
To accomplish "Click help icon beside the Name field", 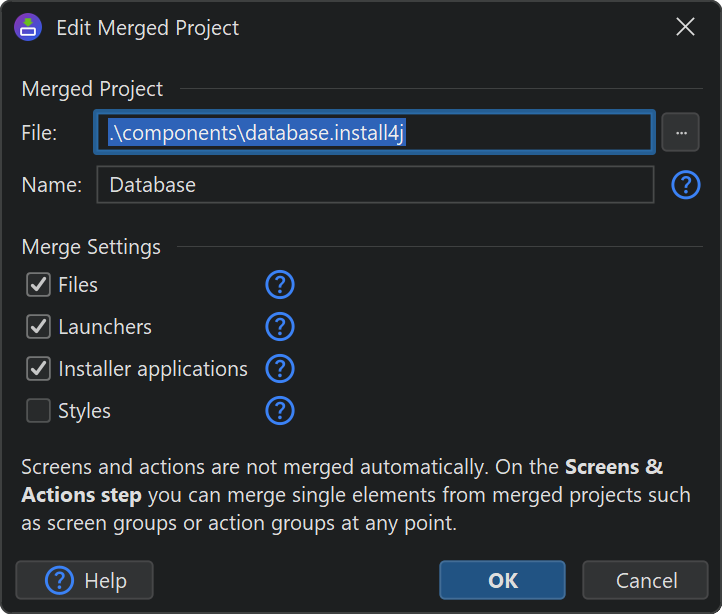I will pyautogui.click(x=685, y=185).
